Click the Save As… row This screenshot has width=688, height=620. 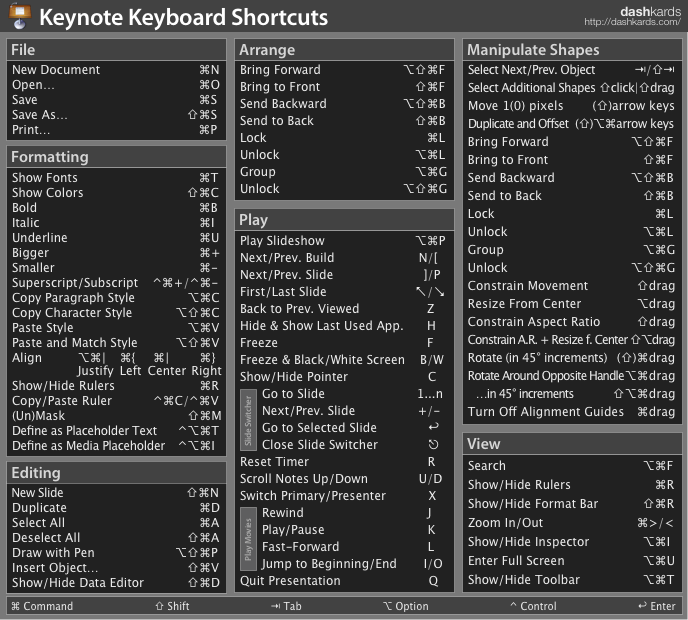tap(116, 115)
